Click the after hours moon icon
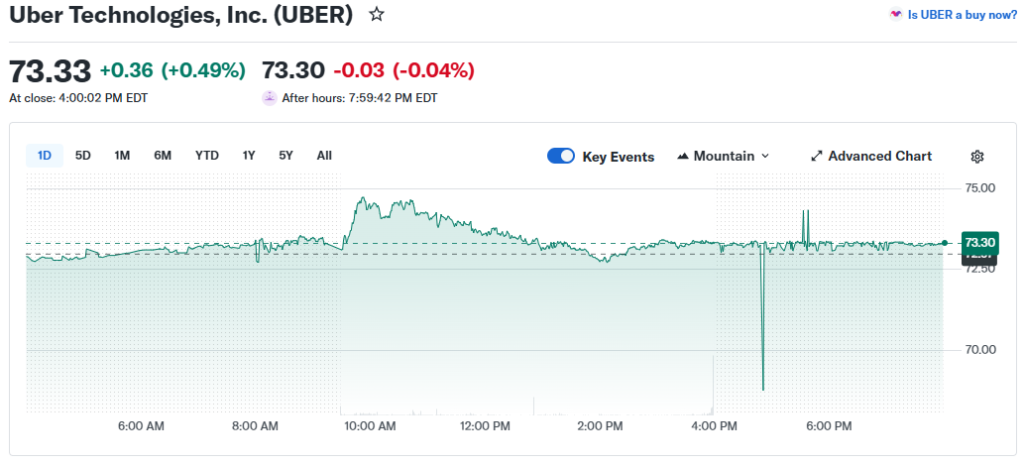This screenshot has height=465, width=1024. pos(269,98)
